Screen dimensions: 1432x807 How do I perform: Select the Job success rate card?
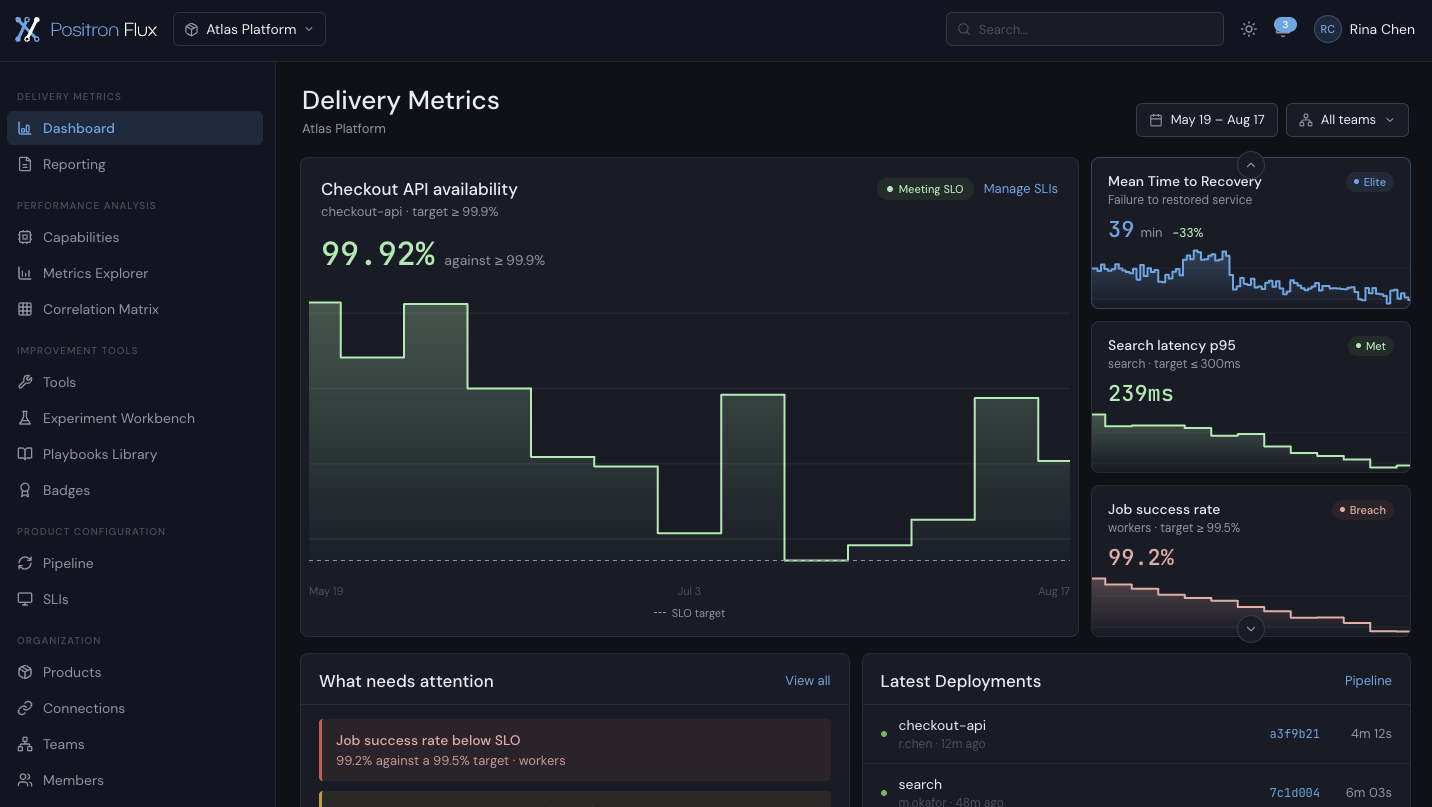coord(1250,561)
